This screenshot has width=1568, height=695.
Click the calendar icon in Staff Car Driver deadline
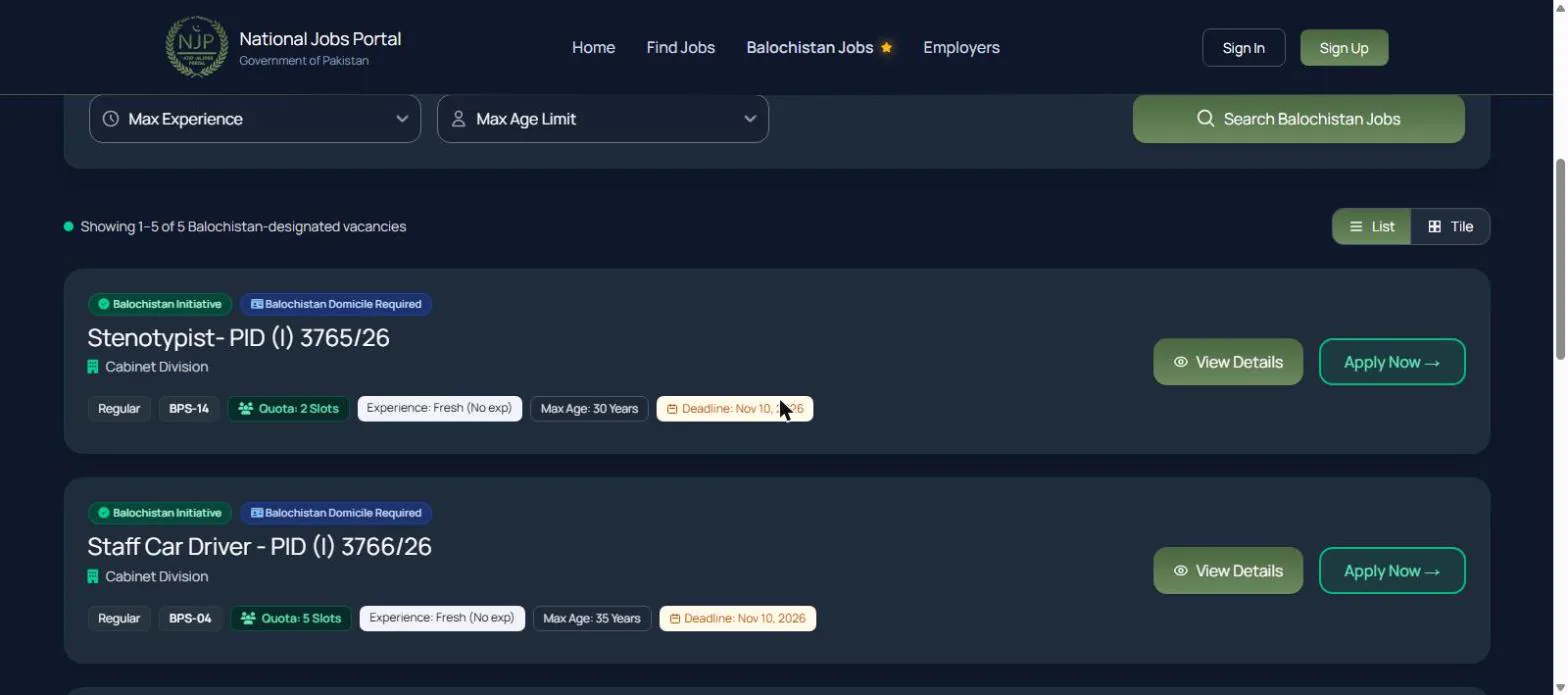coord(675,619)
